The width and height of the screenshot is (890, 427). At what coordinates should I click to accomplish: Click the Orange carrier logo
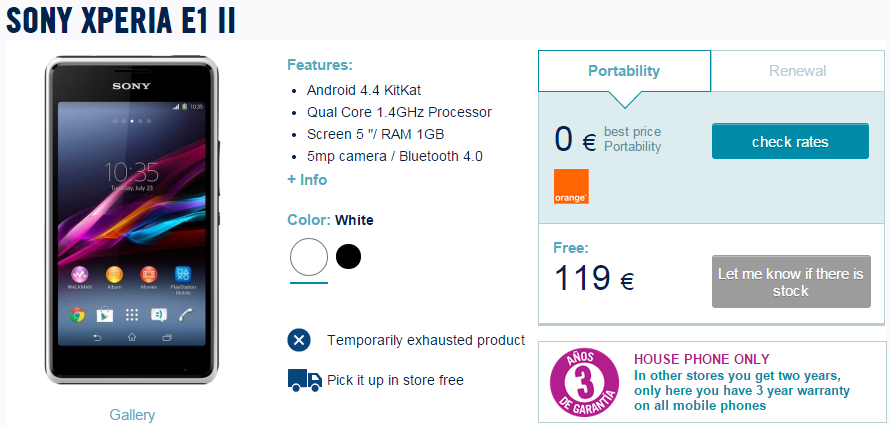tap(571, 186)
